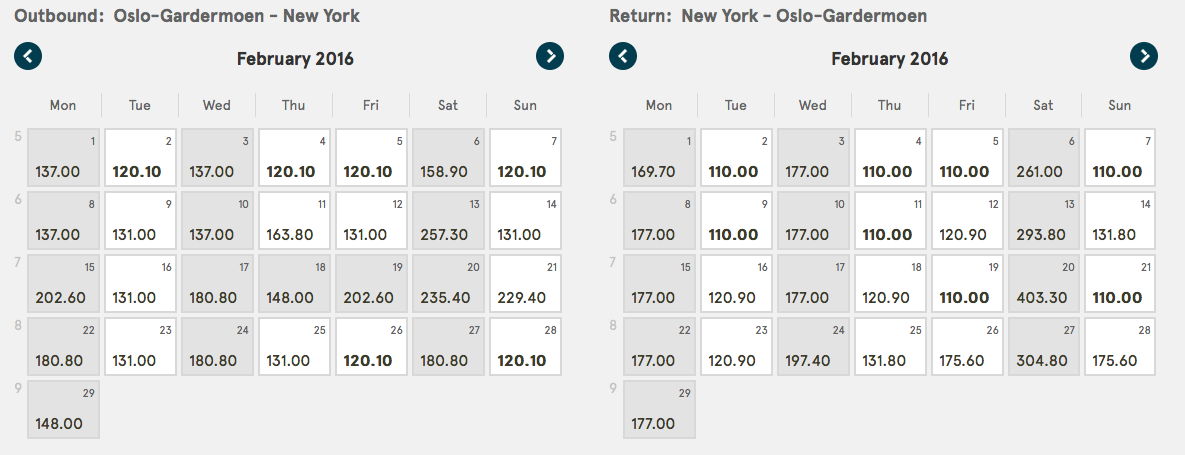
Task: Select outbound February 26 fare 120.10
Action: pyautogui.click(x=371, y=346)
